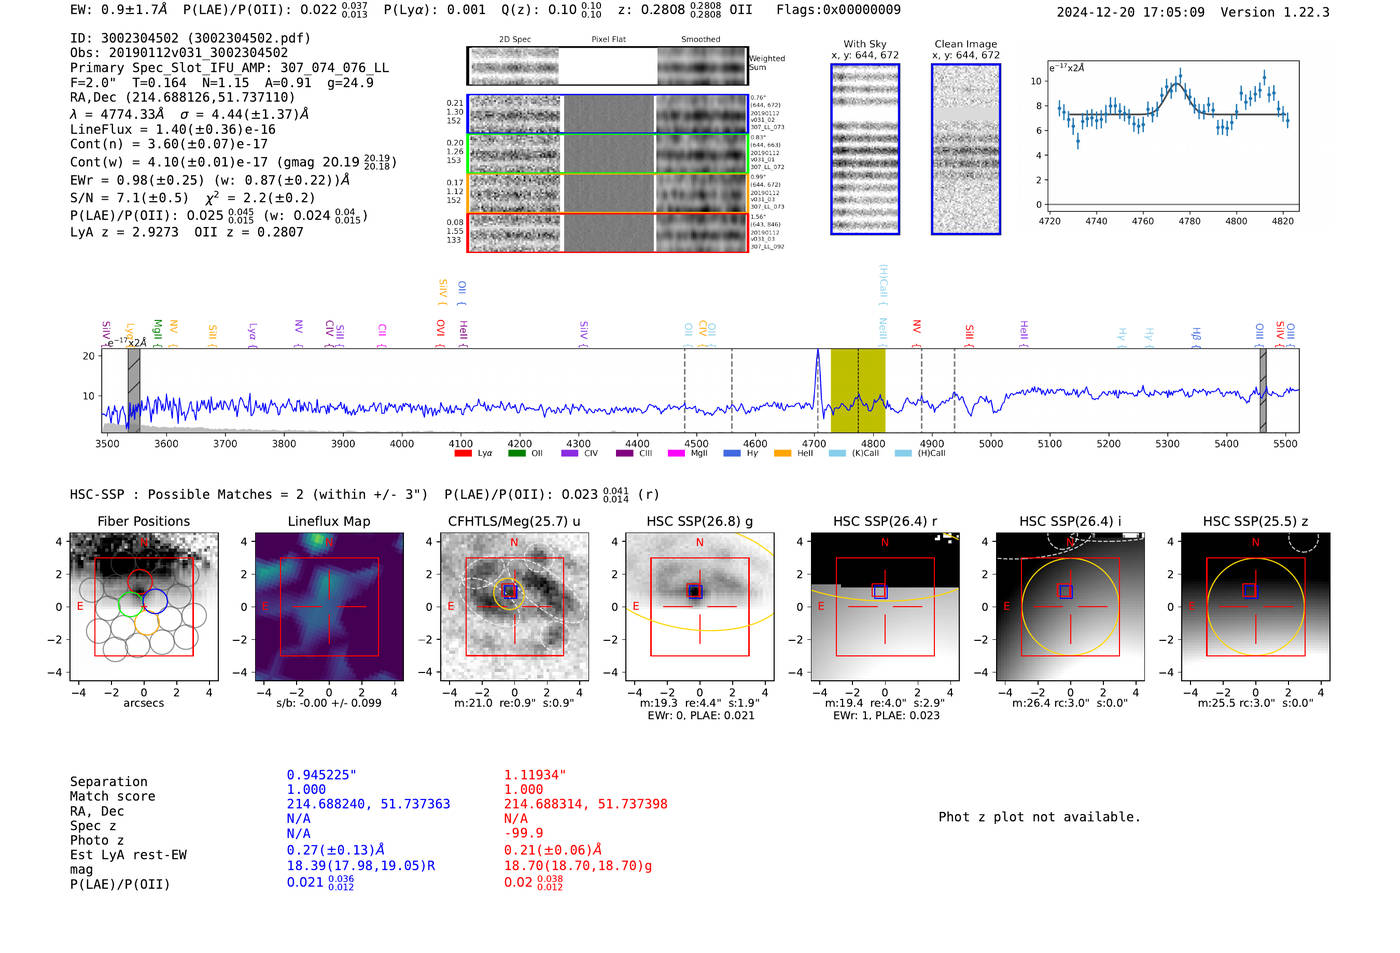Select the Primary Spec_Slot_IFU_AMP value line

tap(230, 68)
